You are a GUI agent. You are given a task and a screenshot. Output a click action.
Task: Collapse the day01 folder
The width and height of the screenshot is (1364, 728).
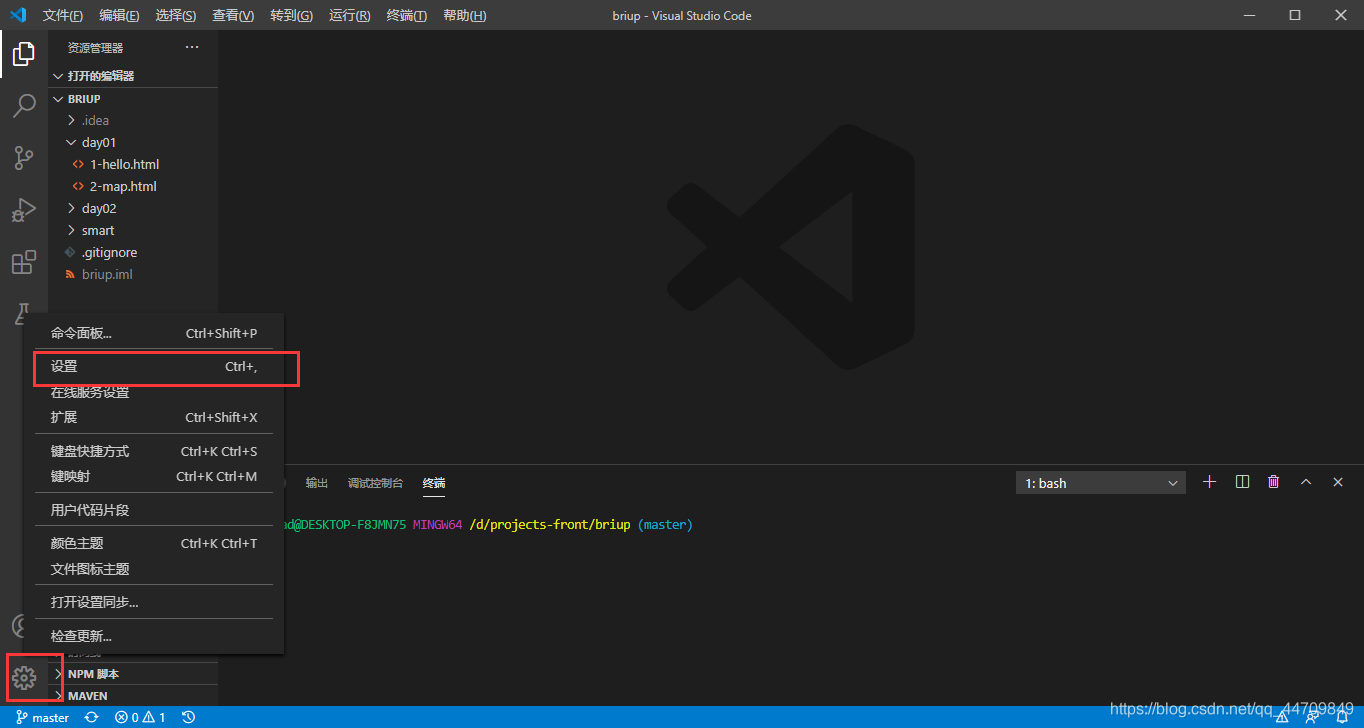[x=133, y=142]
